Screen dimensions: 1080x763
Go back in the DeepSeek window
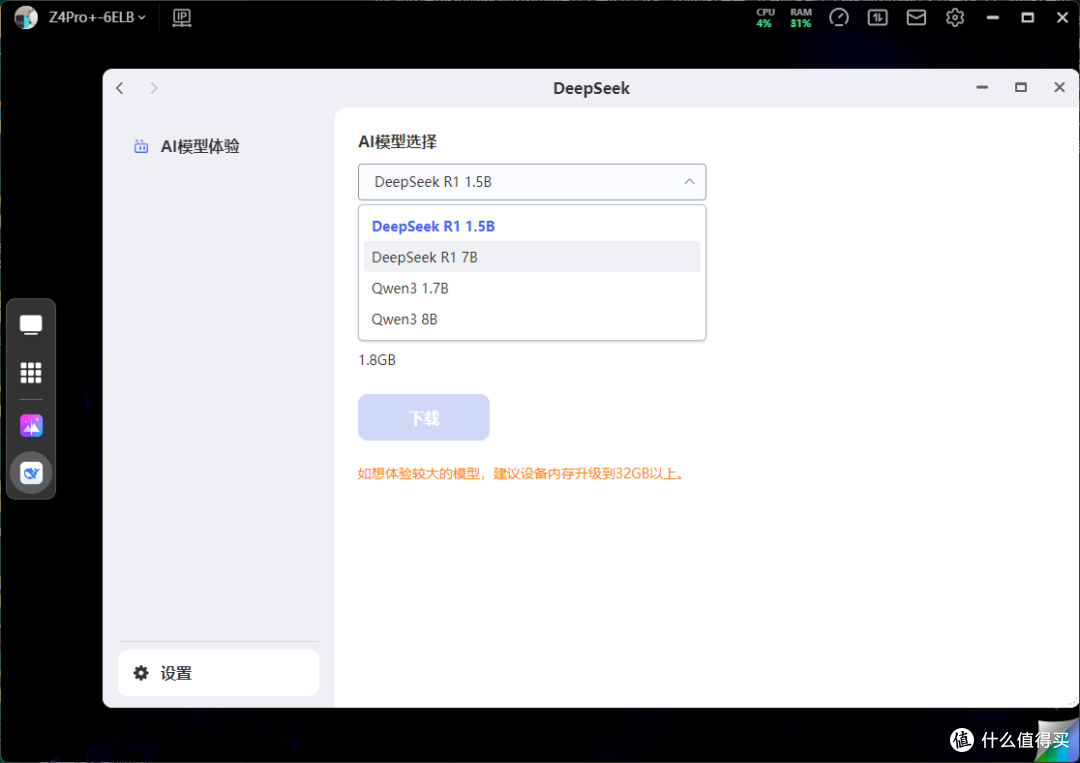coord(120,88)
